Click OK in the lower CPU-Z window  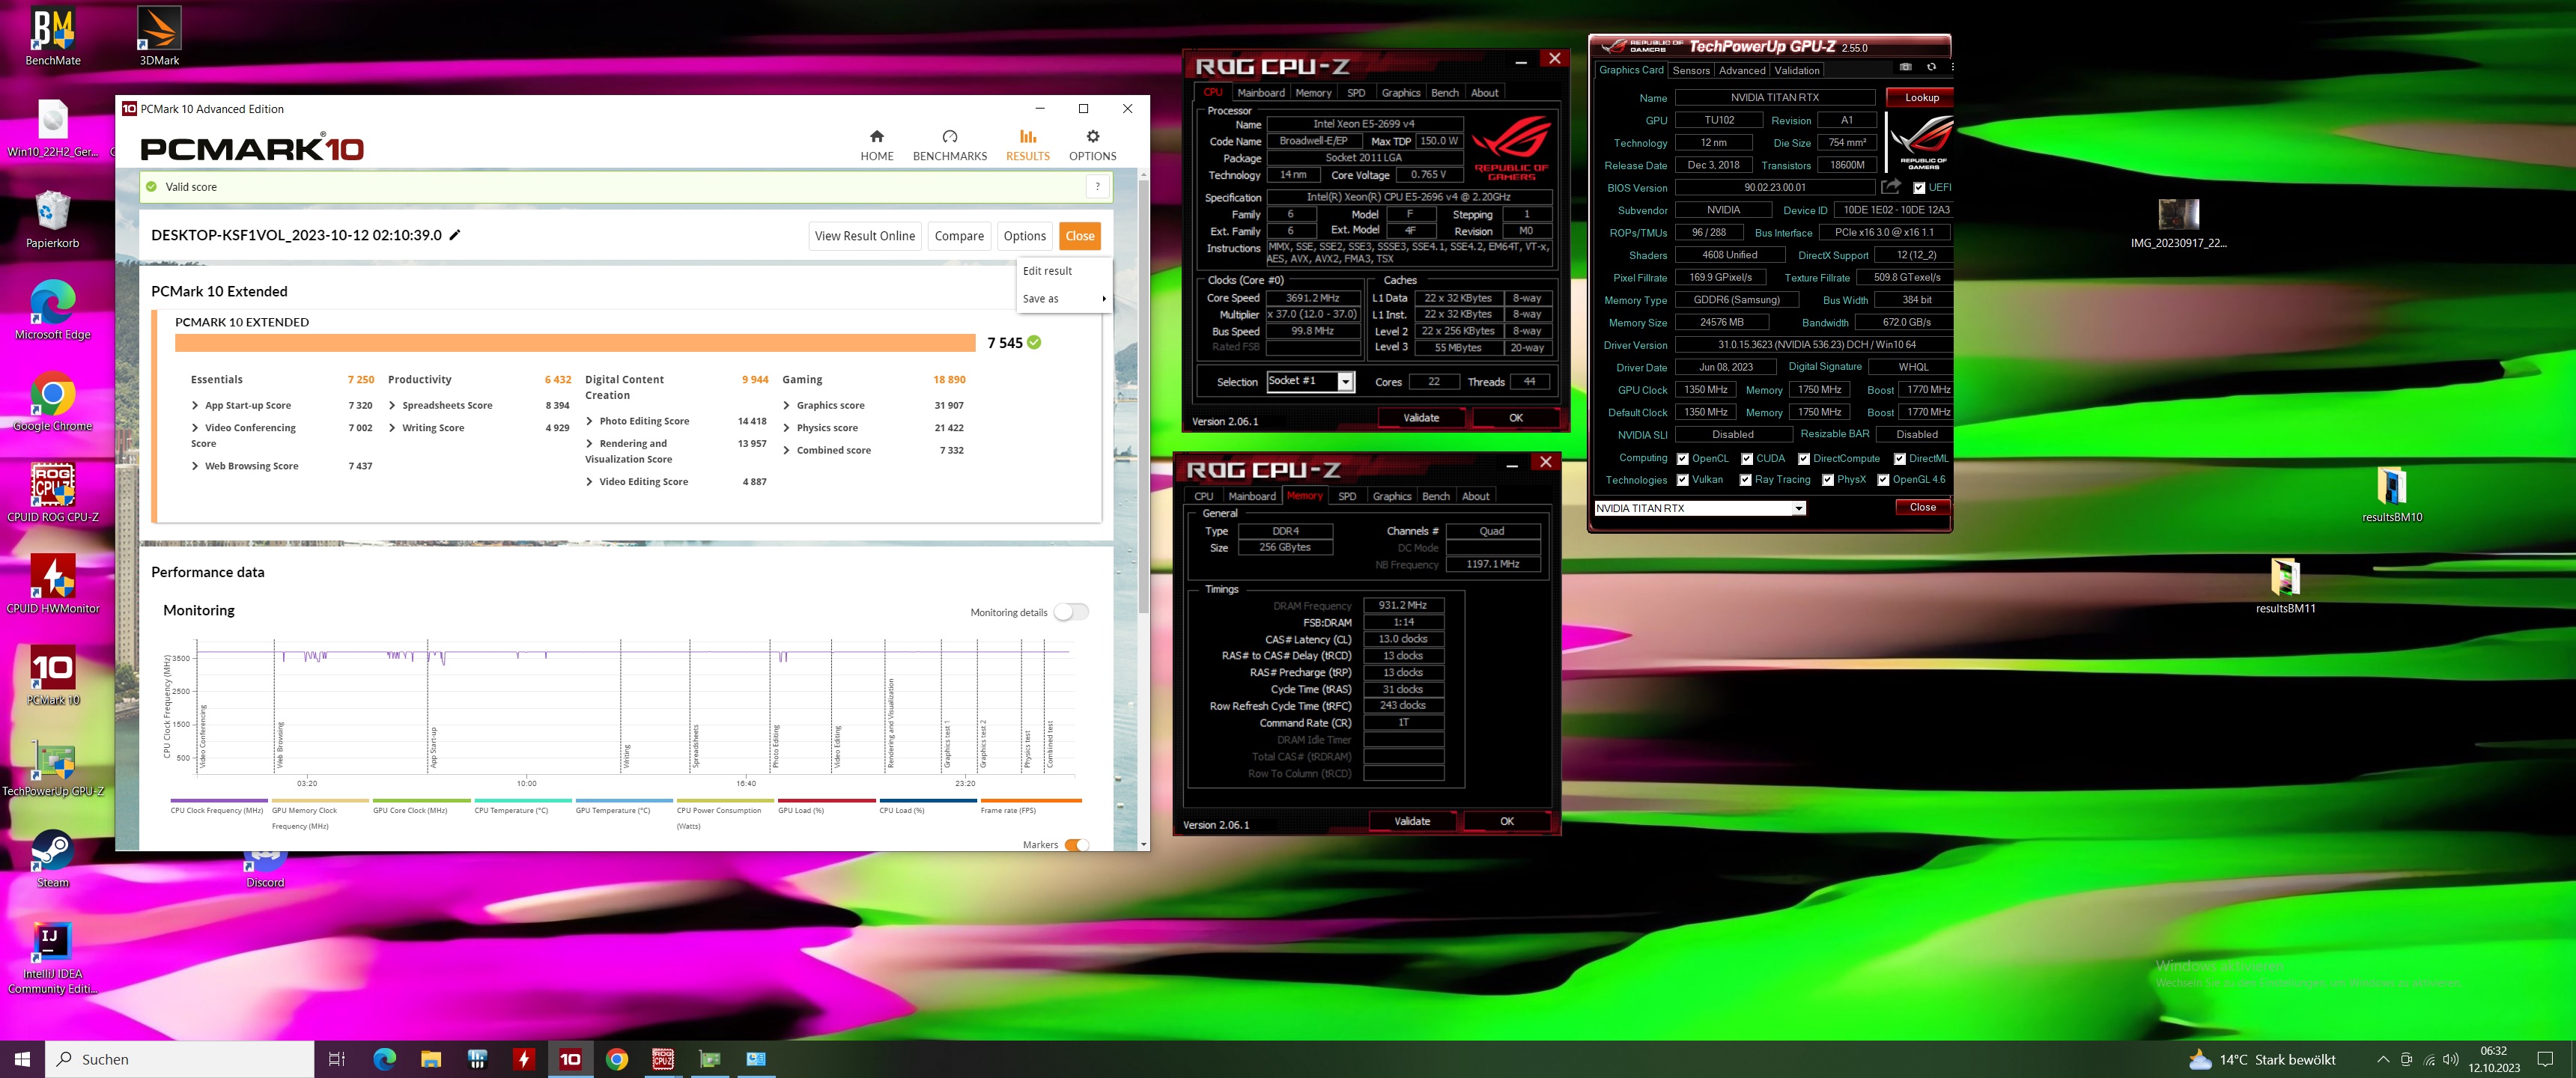pos(1506,821)
